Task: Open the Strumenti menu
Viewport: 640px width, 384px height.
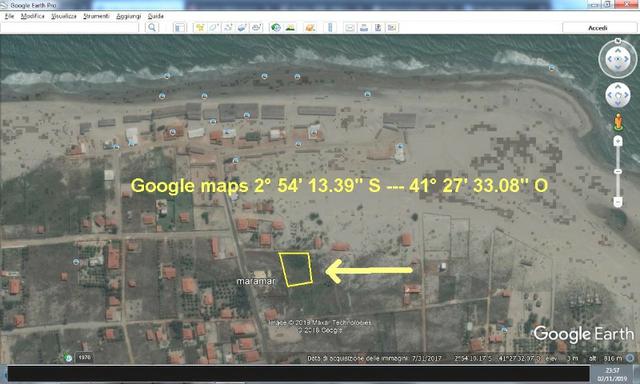Action: point(96,16)
